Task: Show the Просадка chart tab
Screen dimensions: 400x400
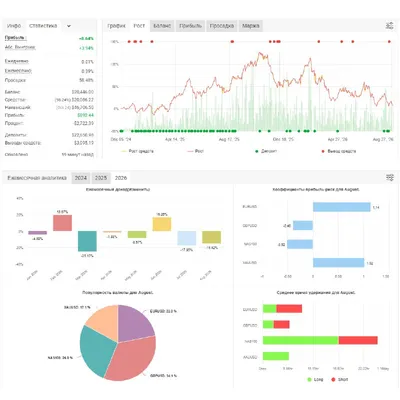Action: (x=222, y=26)
